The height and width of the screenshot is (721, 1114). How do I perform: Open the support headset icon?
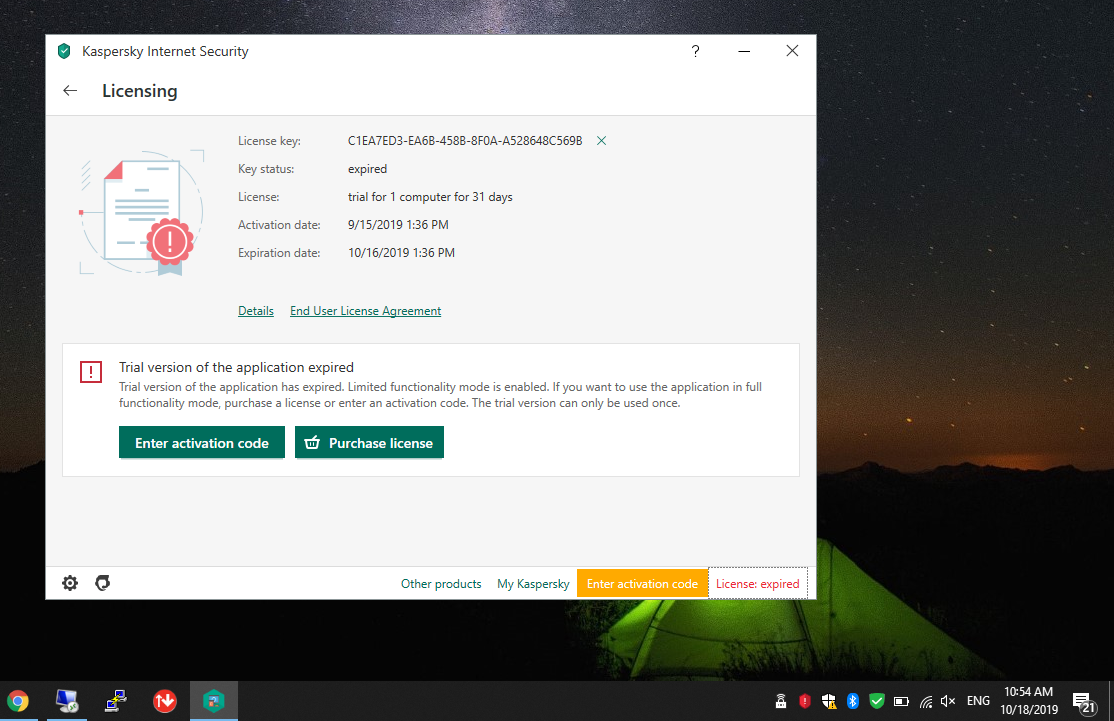coord(103,583)
